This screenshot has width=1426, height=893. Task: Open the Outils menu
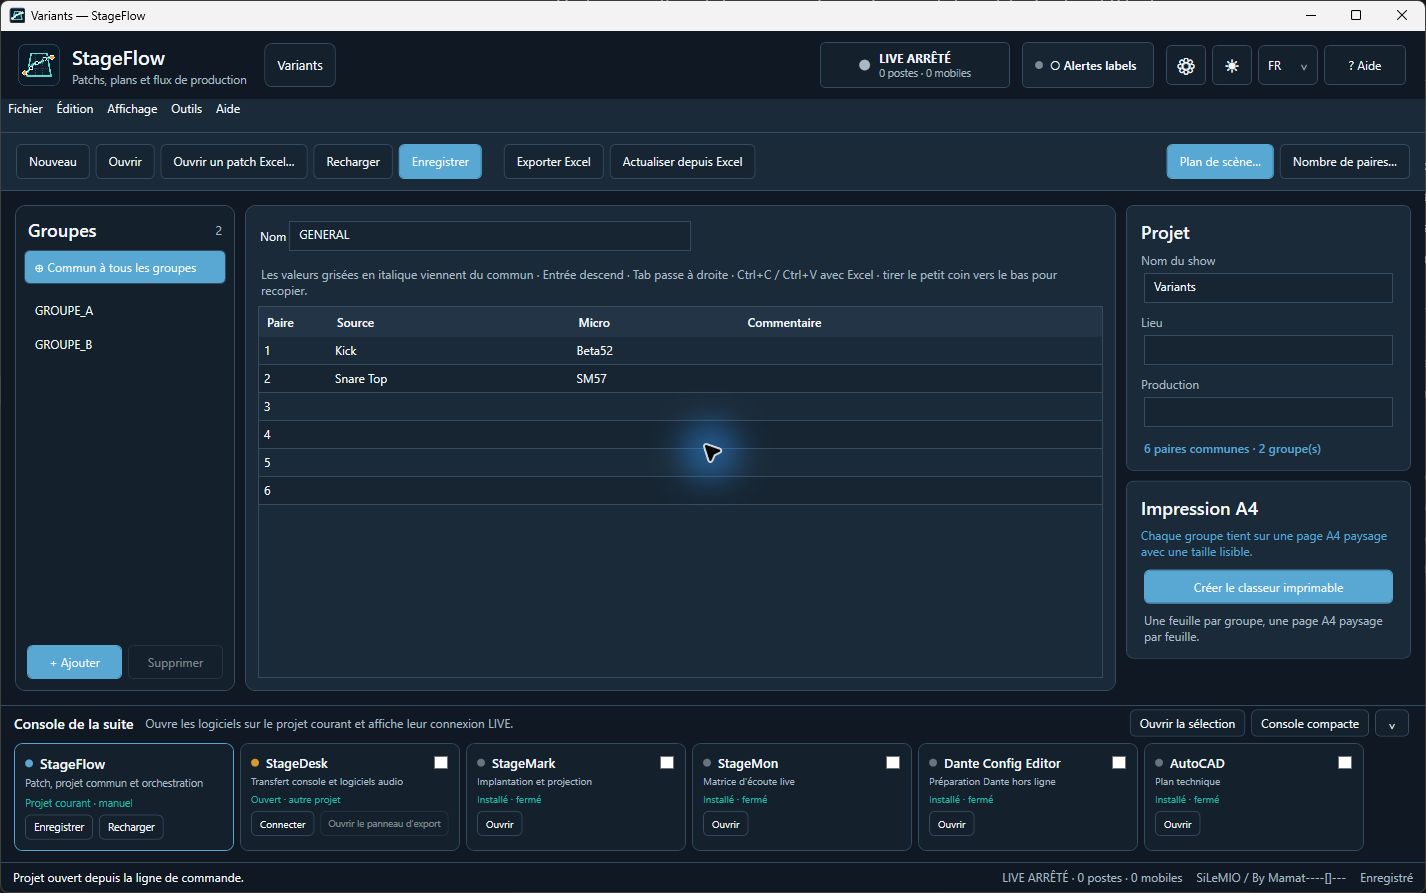click(187, 109)
